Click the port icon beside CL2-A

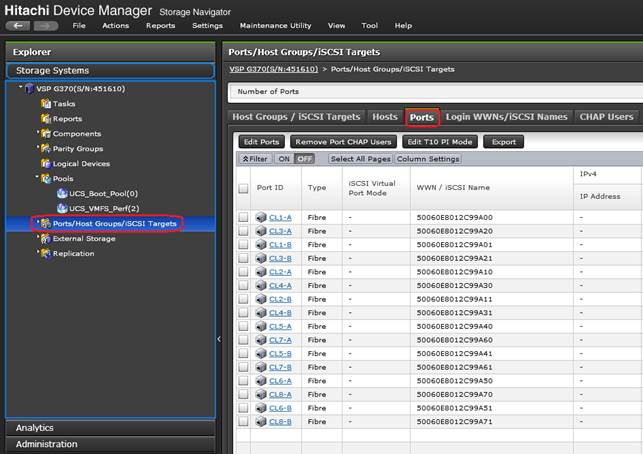coord(261,272)
